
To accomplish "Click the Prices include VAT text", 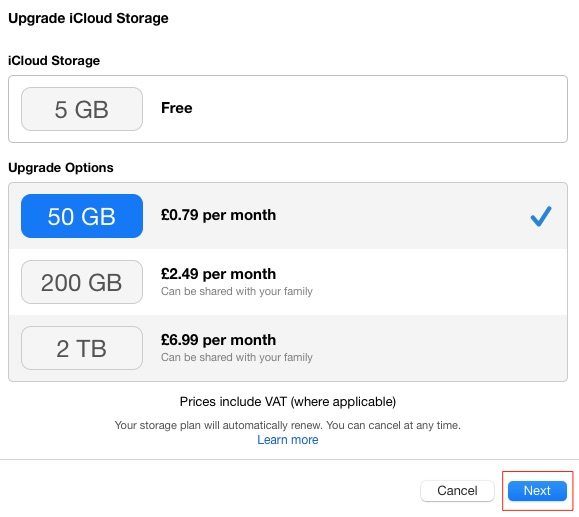I will point(288,402).
